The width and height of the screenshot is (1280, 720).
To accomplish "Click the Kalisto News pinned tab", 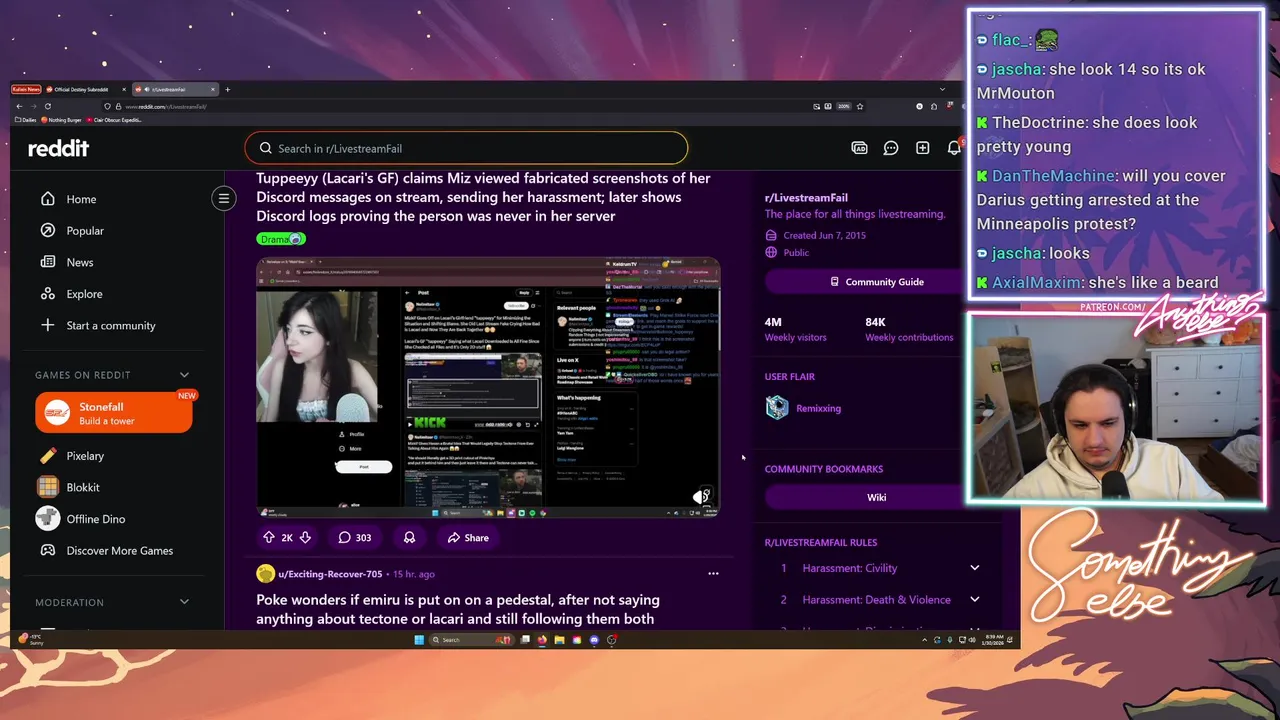I will click(26, 89).
